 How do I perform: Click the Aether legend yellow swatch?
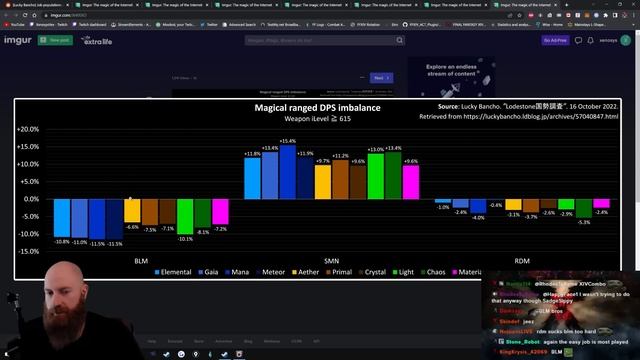[294, 272]
